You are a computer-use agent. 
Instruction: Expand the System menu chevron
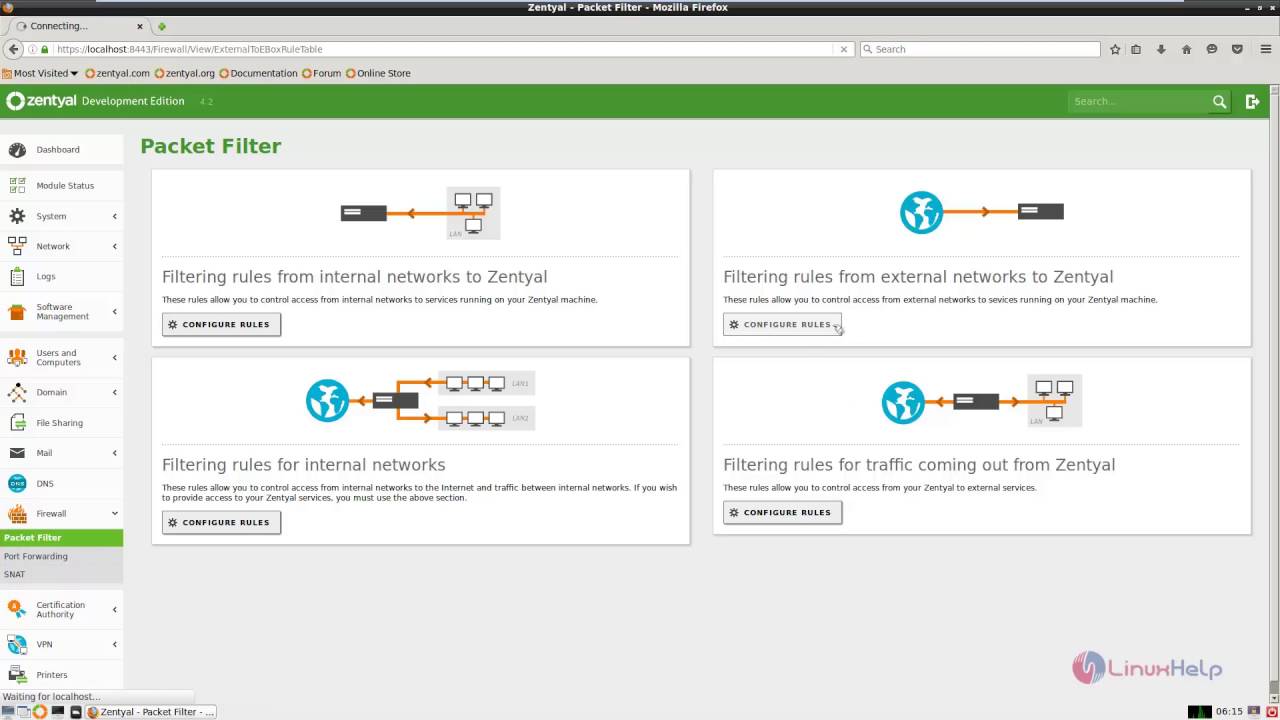114,216
